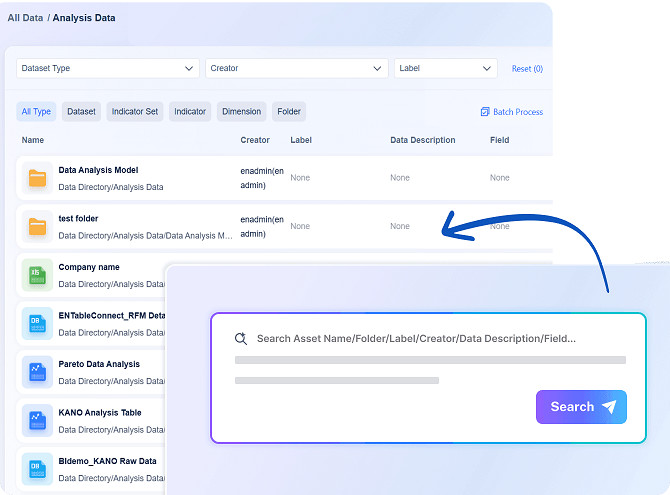Filter by the Dimension tab

(x=241, y=112)
